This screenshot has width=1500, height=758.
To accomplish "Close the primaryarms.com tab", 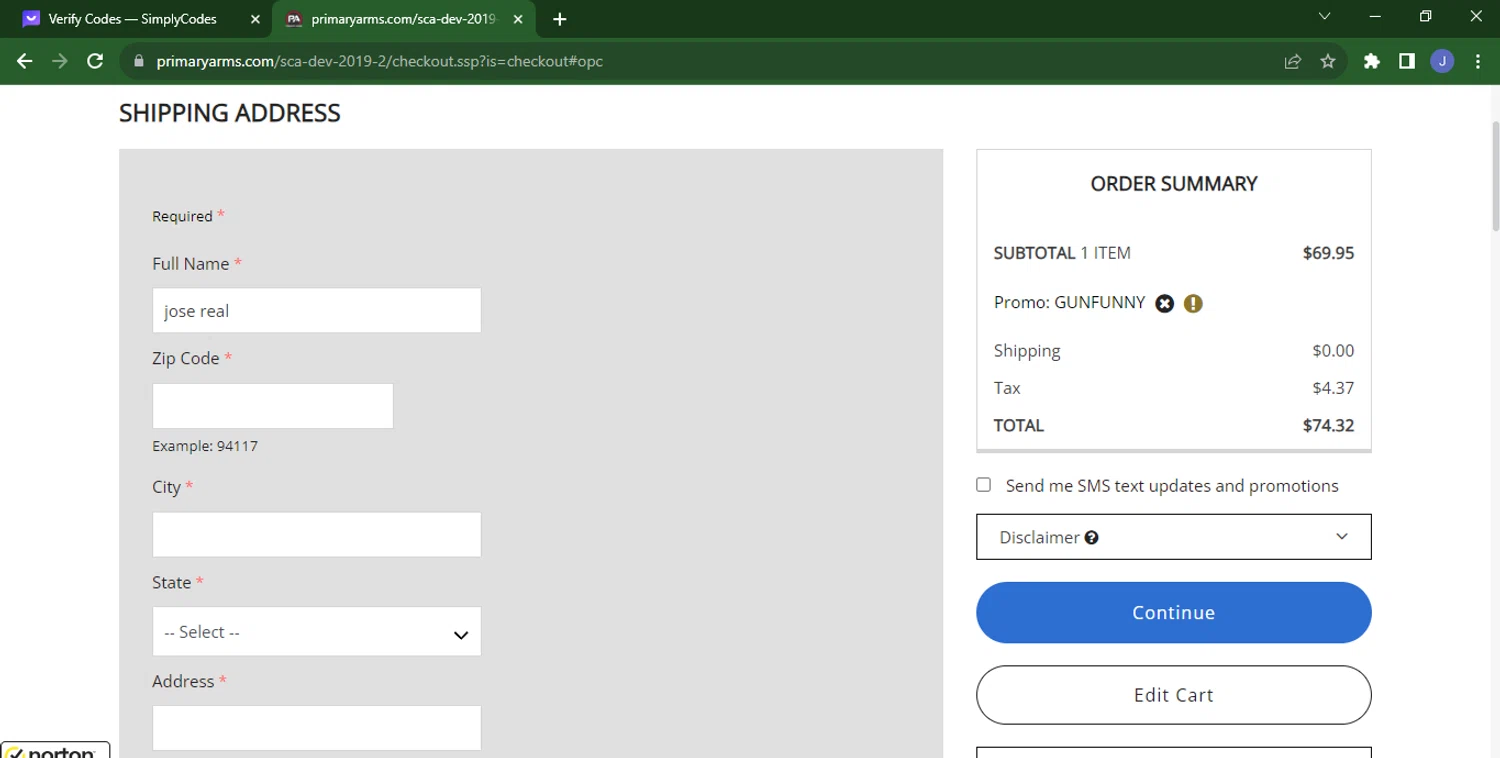I will point(518,19).
